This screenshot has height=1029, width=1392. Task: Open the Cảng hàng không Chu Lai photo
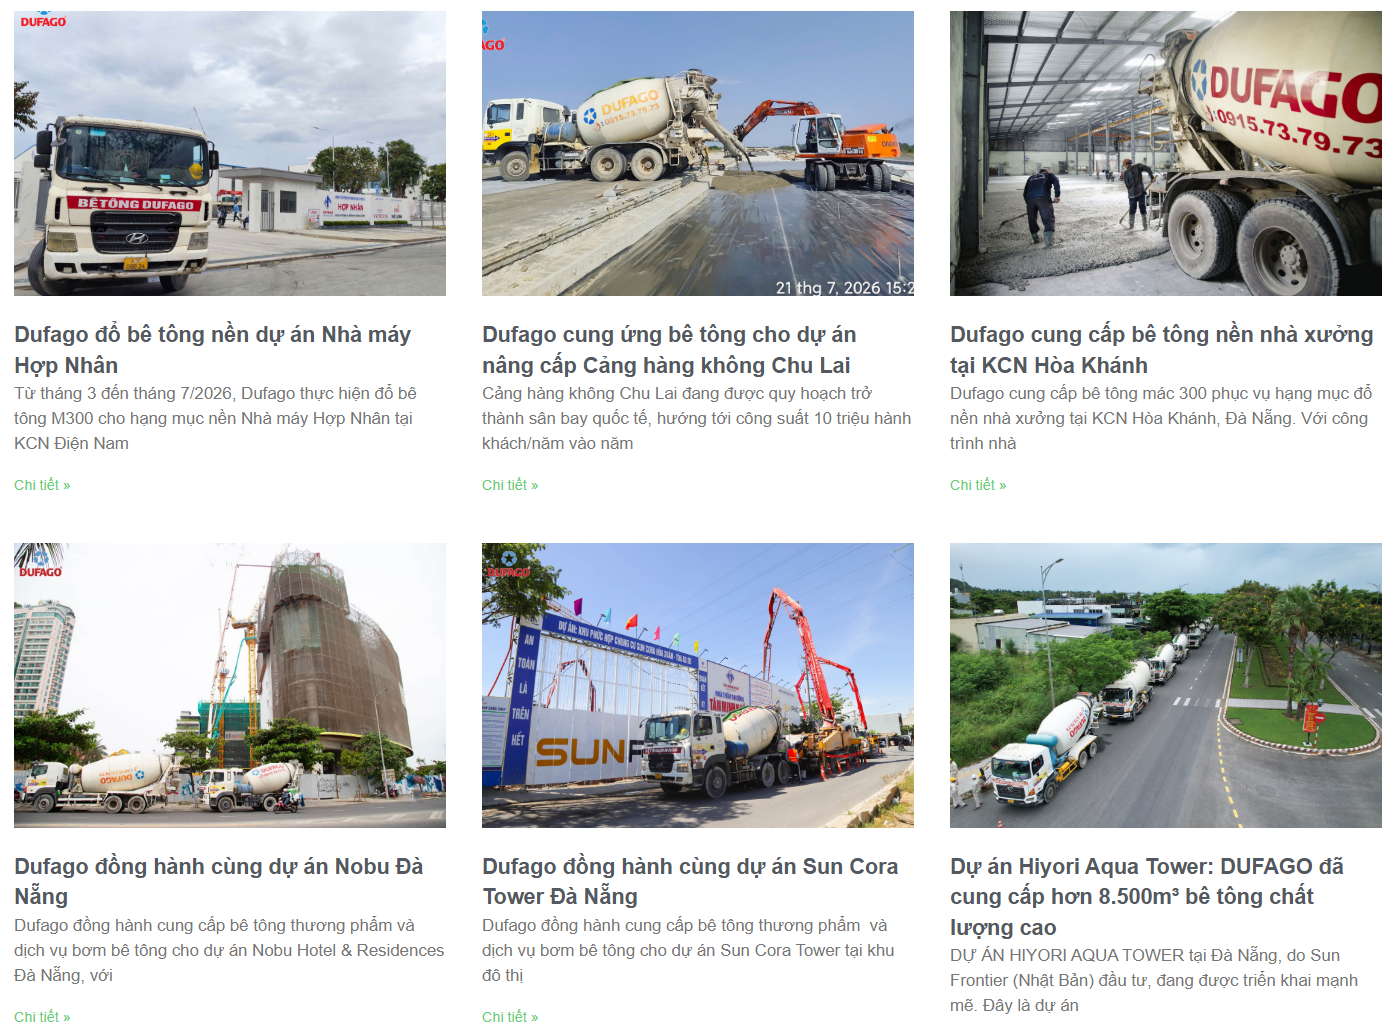[698, 153]
